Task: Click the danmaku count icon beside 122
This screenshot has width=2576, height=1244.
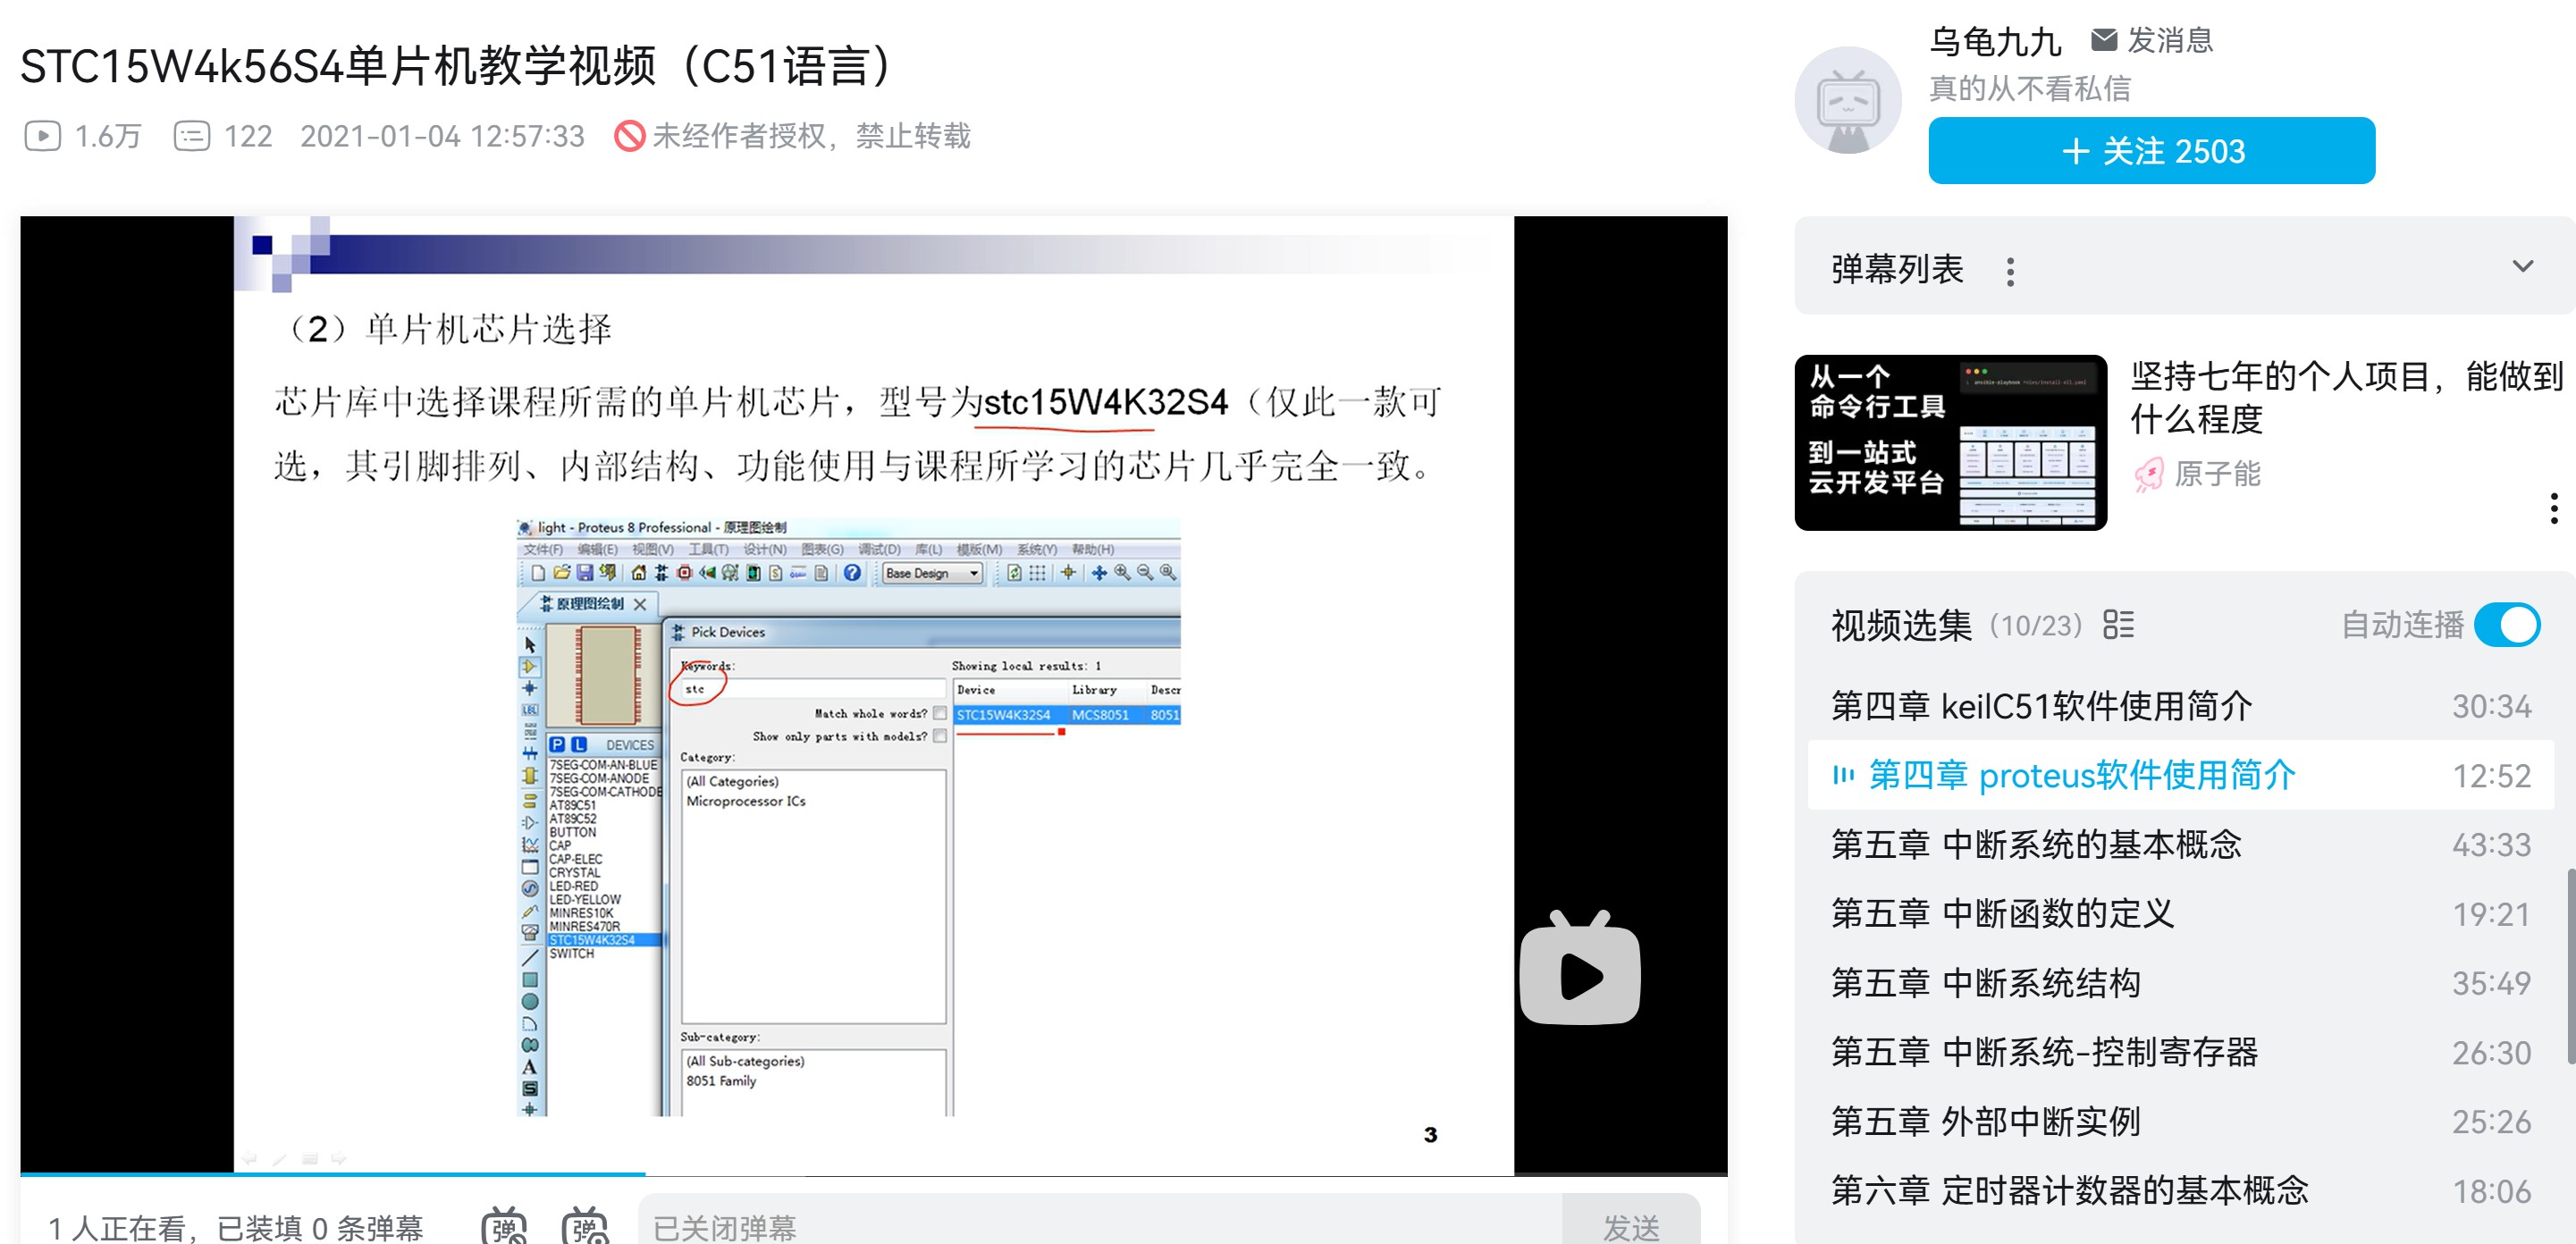Action: (191, 135)
